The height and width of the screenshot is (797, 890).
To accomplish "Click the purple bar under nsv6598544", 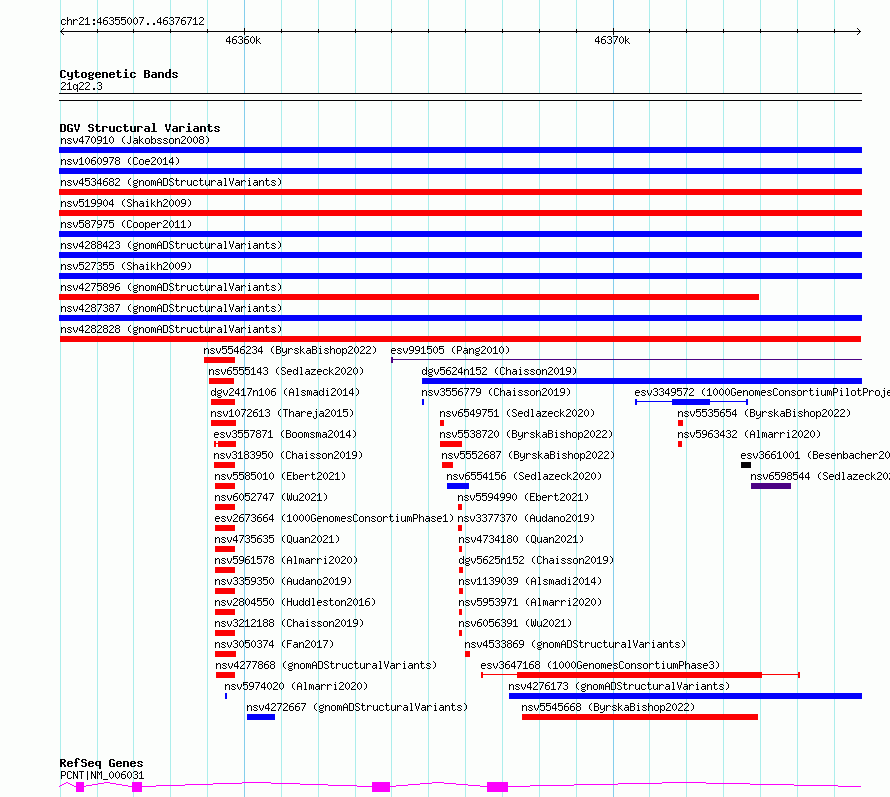I will [x=771, y=486].
